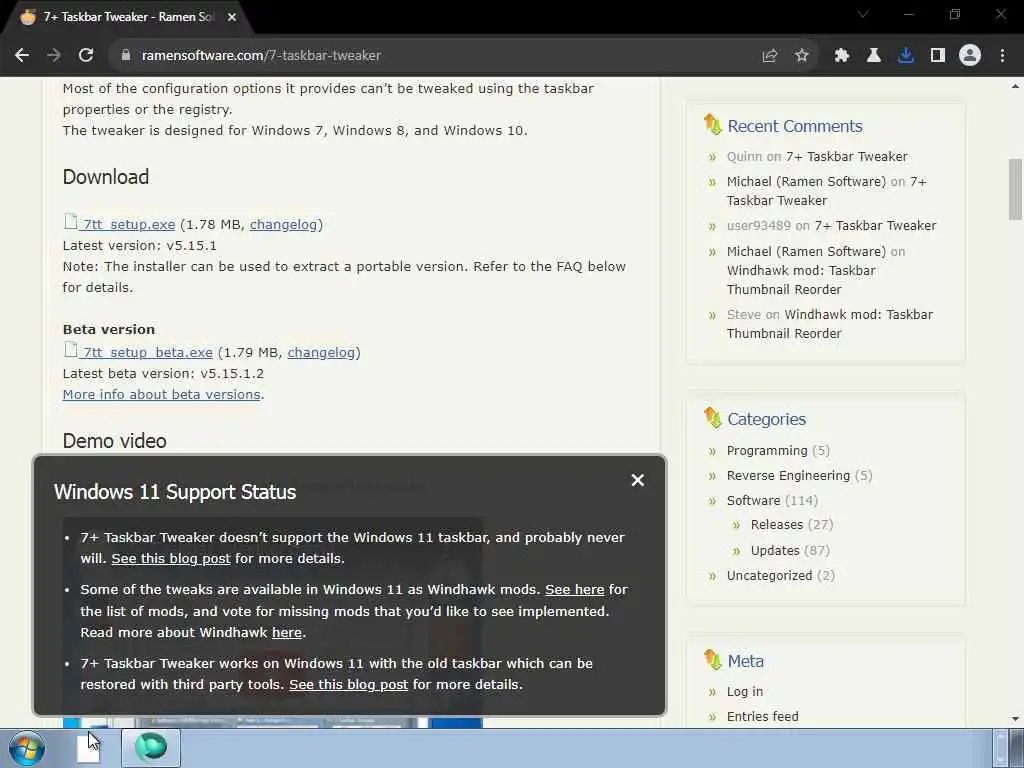This screenshot has width=1024, height=768.
Task: Click the browser forward arrow
Action: pos(54,56)
